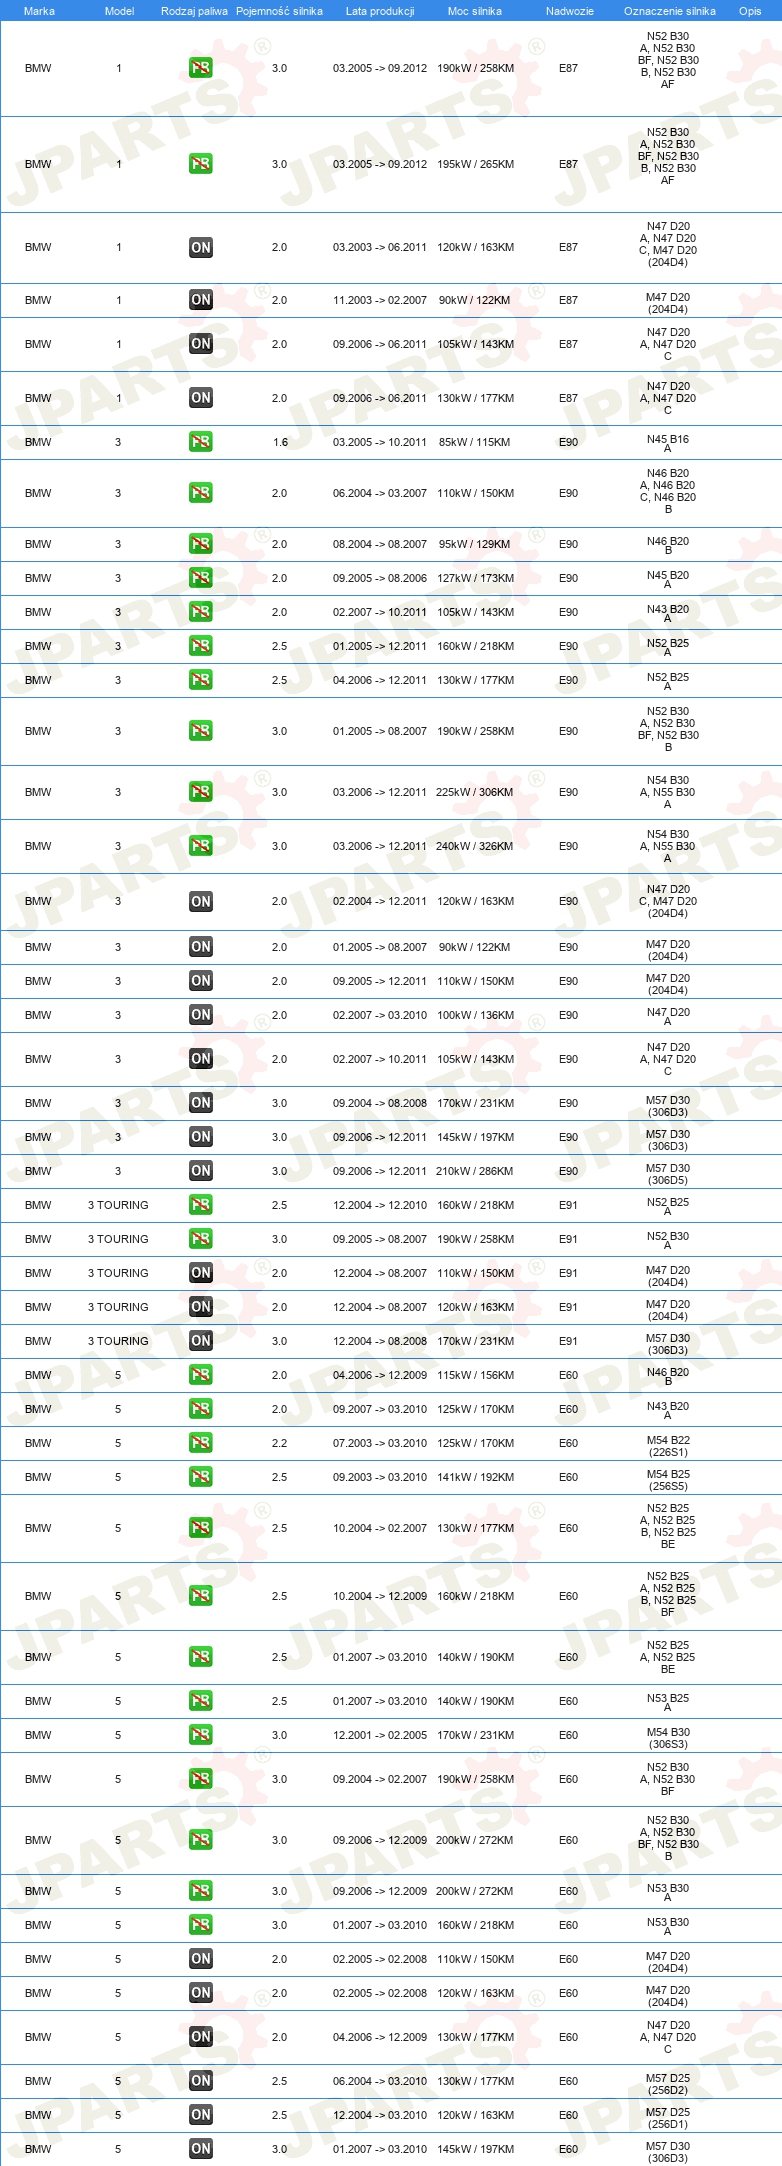Screen dimensions: 782x2166
Task: Click diesel ON icon in E90 170kW / 231KM row
Action: coord(201,1103)
